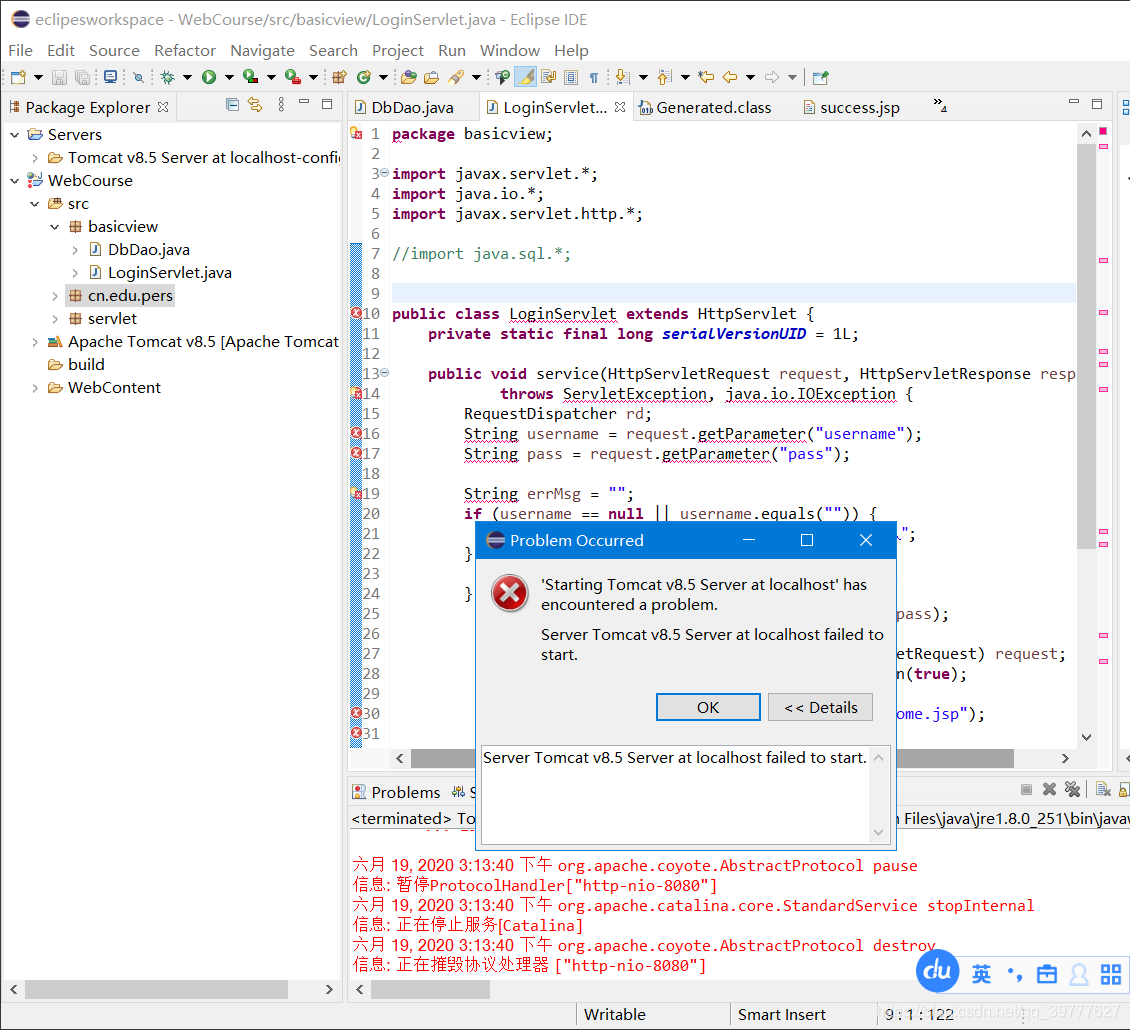Open Package Explorer View Menu dots
This screenshot has width=1130, height=1030.
[281, 105]
